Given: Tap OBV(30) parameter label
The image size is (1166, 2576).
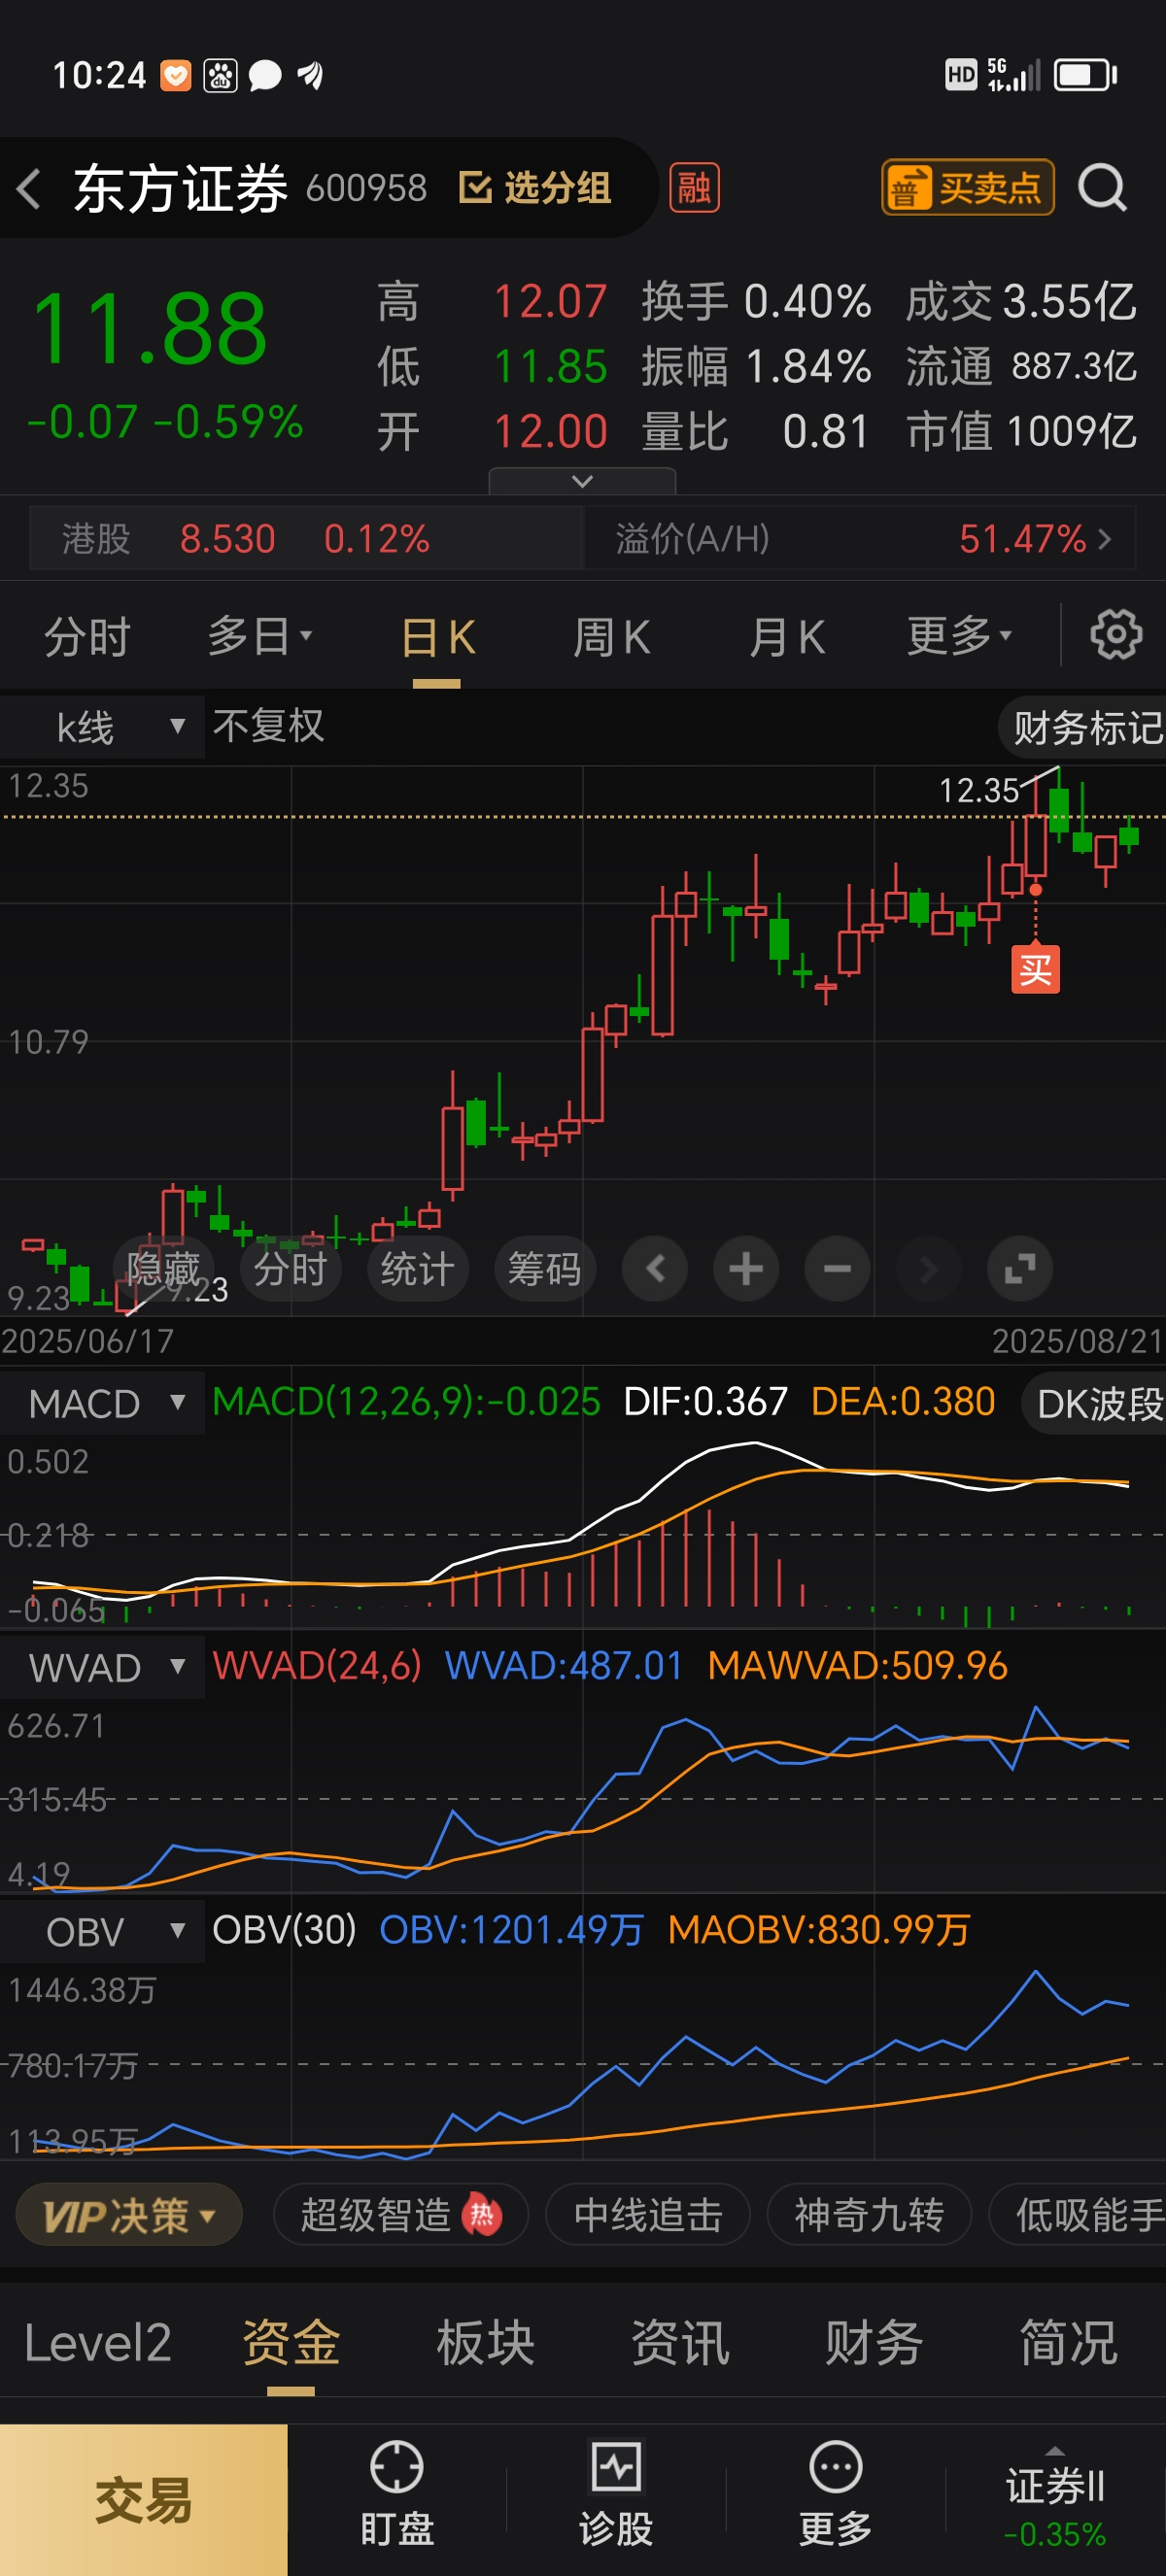Looking at the screenshot, I should 284,1930.
